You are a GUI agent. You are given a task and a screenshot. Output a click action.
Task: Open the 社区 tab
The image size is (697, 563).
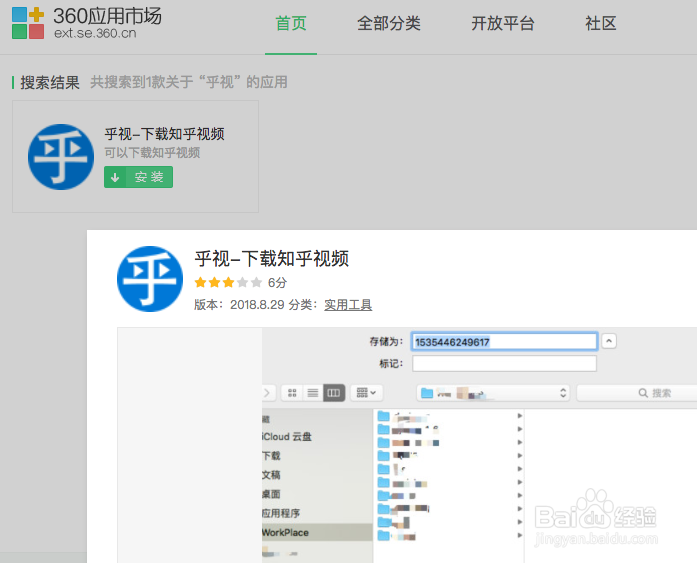(601, 24)
